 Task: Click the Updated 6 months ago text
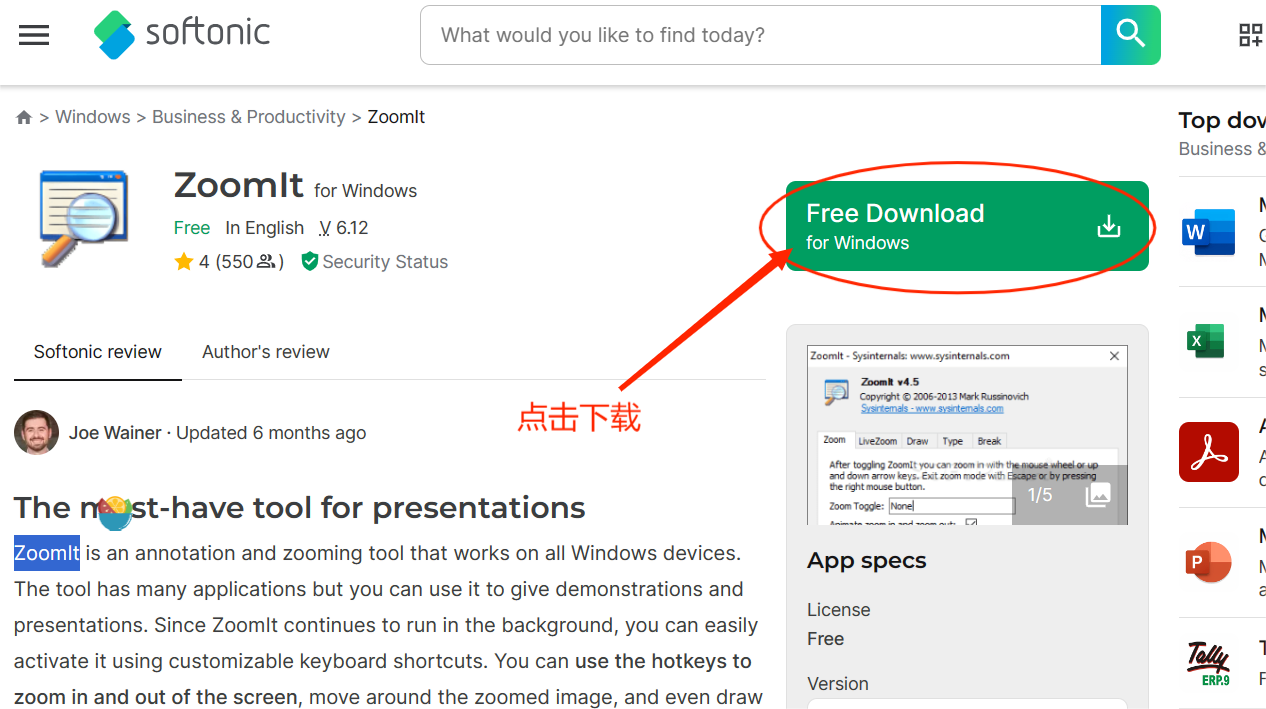(271, 433)
